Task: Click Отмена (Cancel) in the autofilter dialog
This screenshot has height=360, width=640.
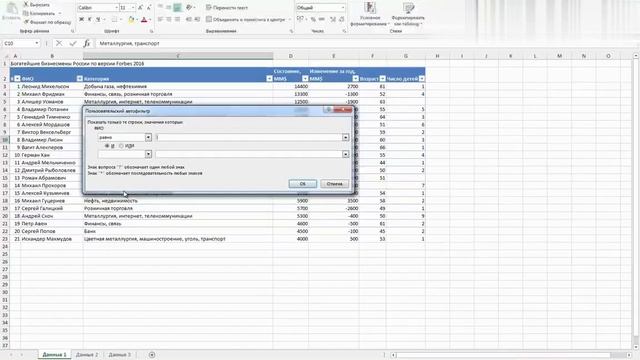Action: (334, 184)
